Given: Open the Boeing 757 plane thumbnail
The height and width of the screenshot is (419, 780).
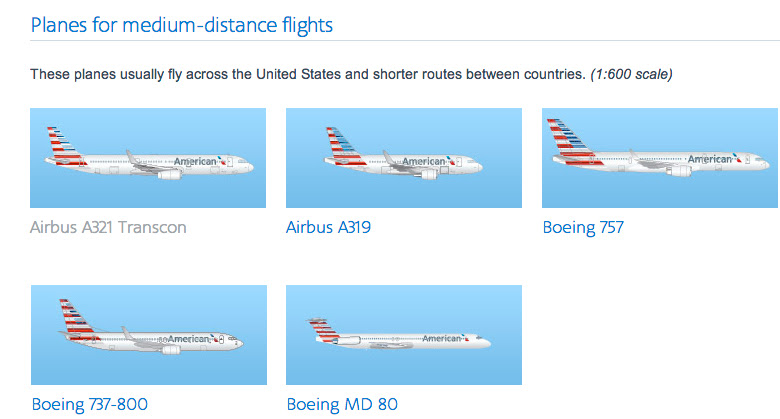Looking at the screenshot, I should [660, 158].
